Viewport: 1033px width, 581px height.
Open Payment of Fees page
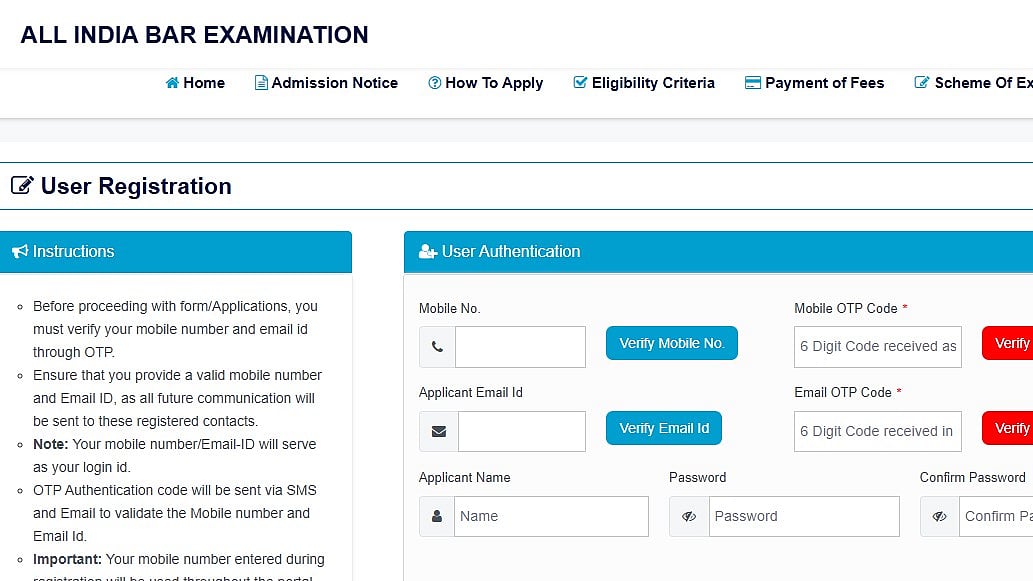814,83
